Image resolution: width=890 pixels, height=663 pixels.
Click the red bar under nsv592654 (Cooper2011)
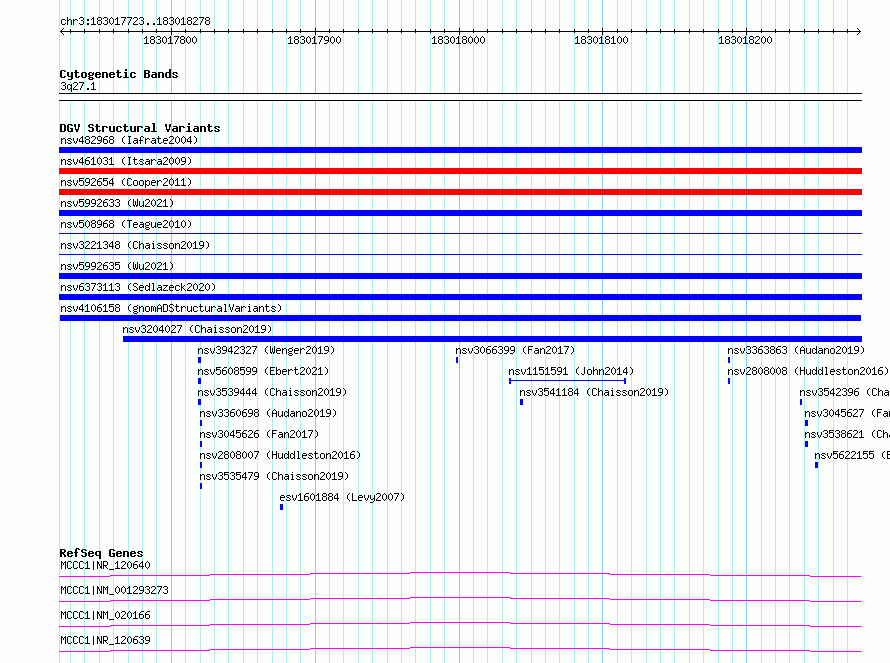(x=460, y=192)
